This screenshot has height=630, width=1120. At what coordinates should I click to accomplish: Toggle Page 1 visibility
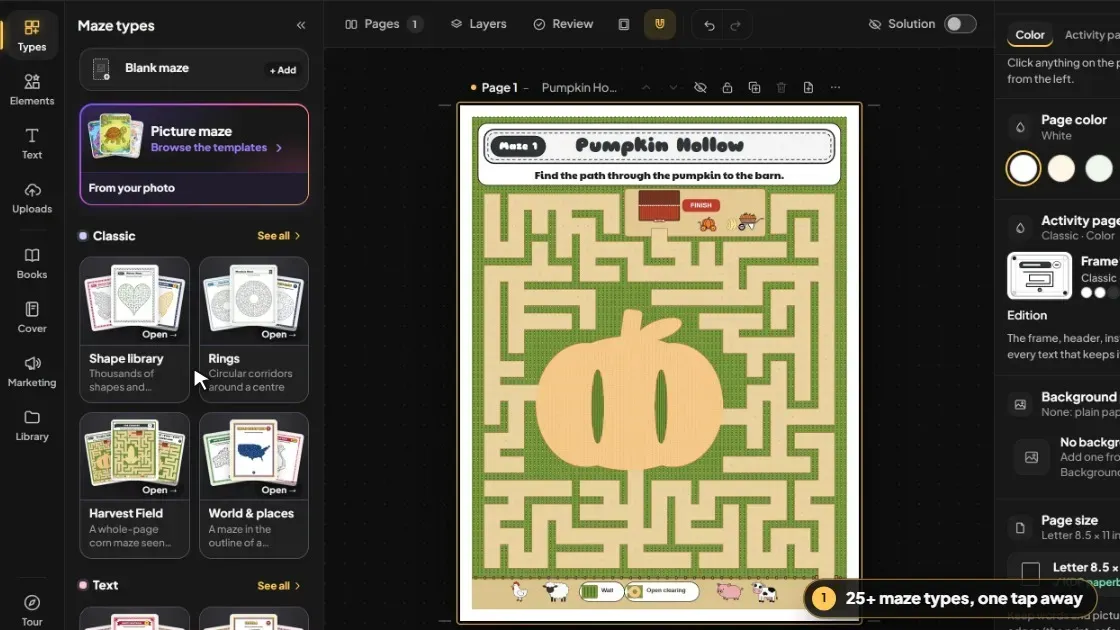(x=700, y=88)
